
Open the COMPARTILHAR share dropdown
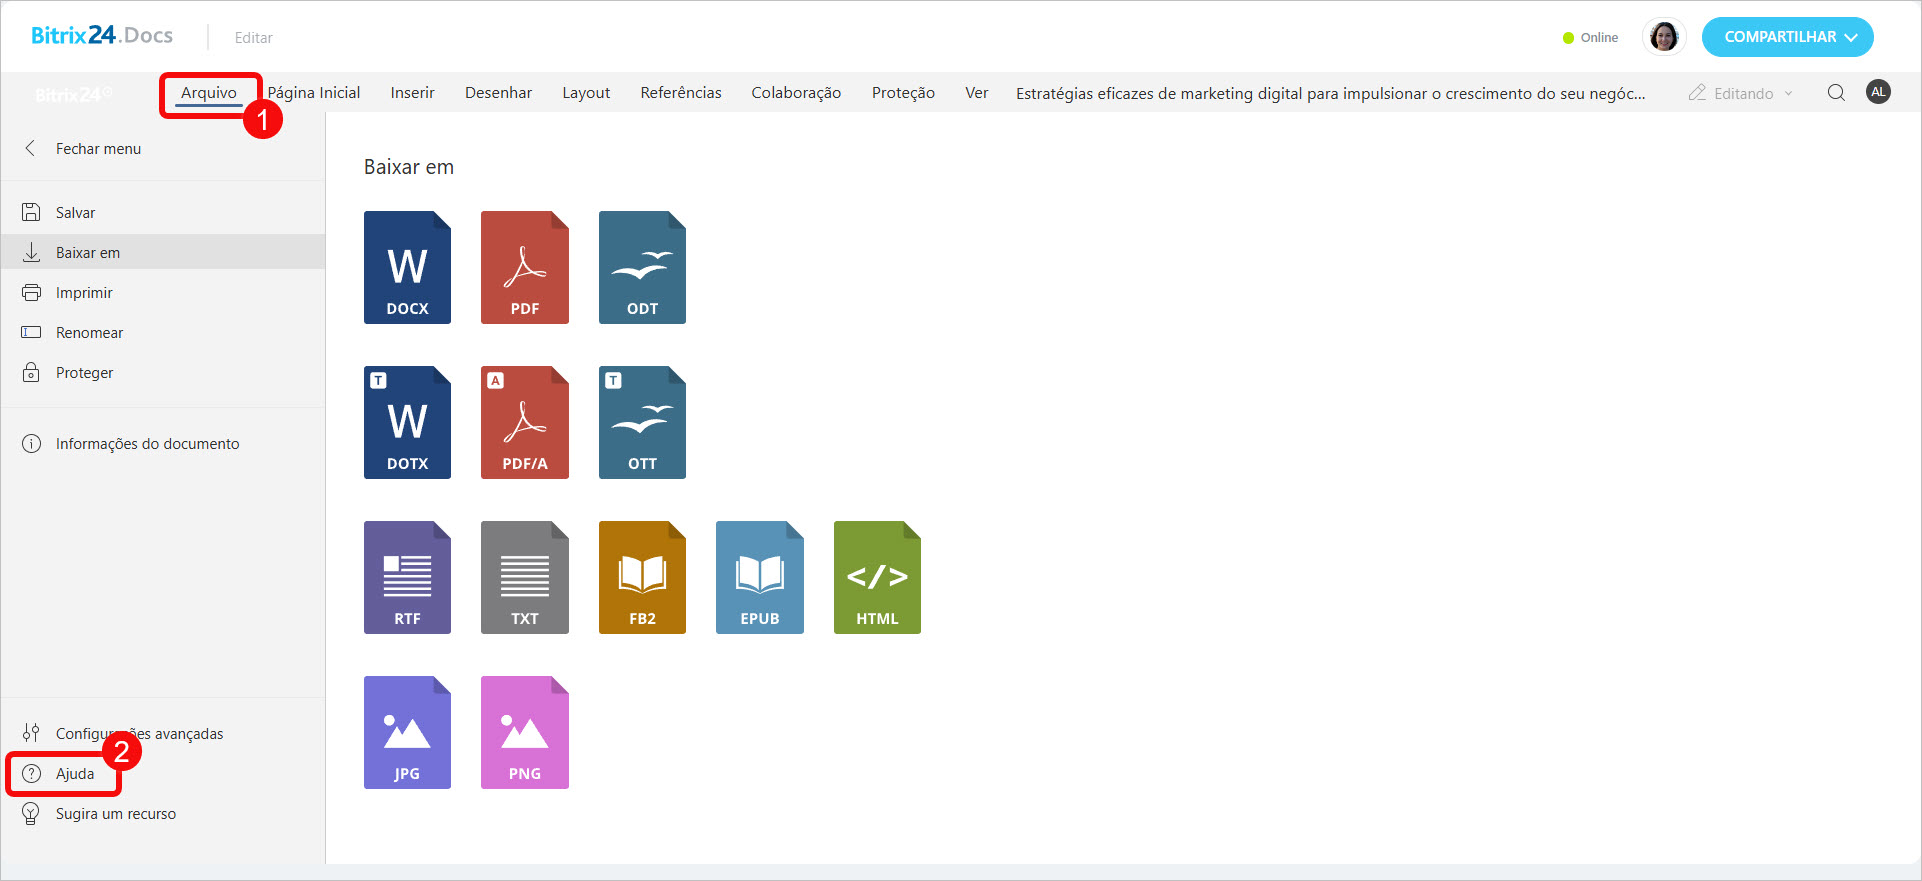coord(1787,37)
